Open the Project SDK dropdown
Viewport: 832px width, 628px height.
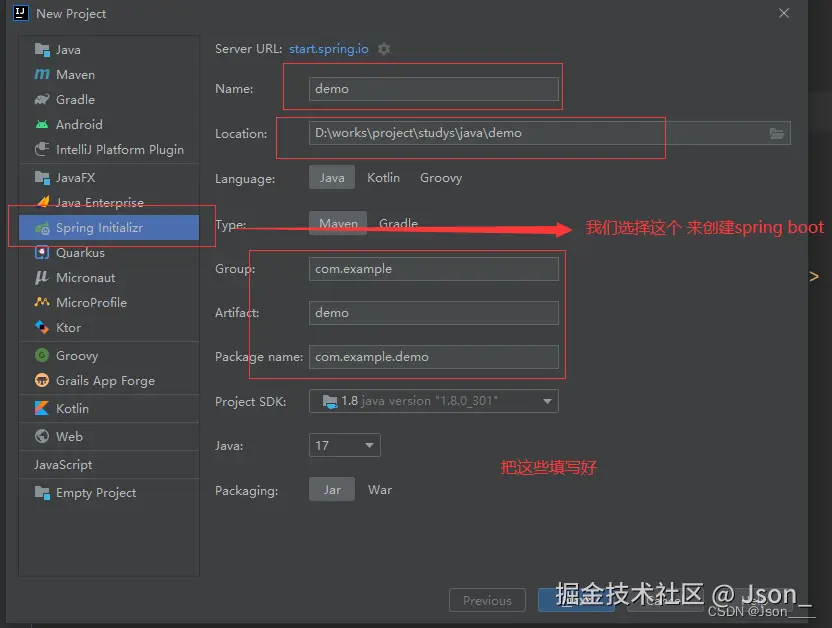pyautogui.click(x=434, y=401)
